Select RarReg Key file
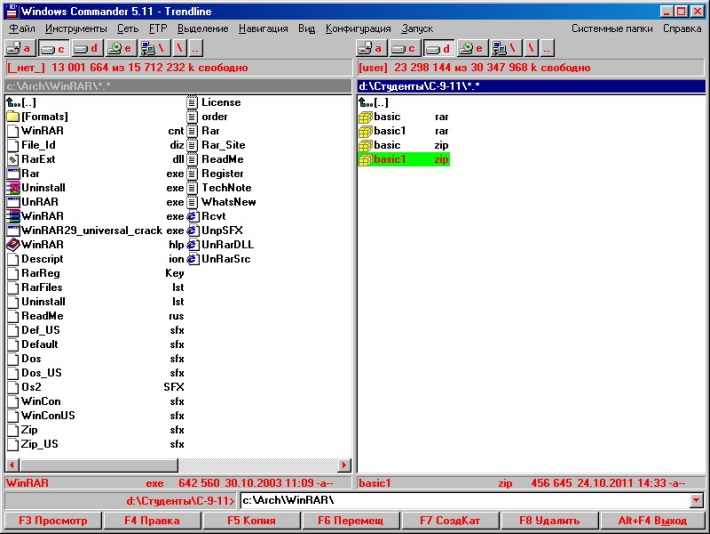 (x=96, y=273)
